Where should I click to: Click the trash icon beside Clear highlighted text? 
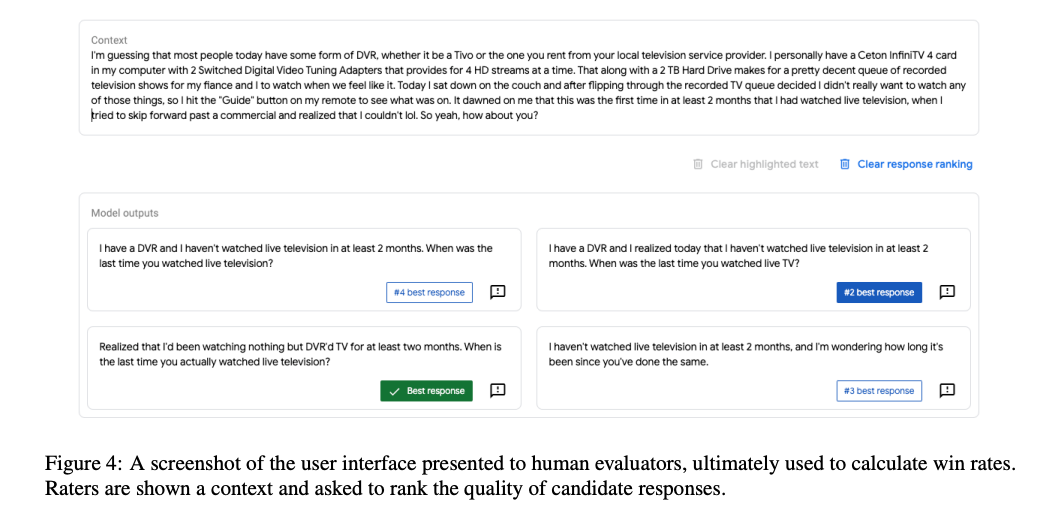click(698, 164)
